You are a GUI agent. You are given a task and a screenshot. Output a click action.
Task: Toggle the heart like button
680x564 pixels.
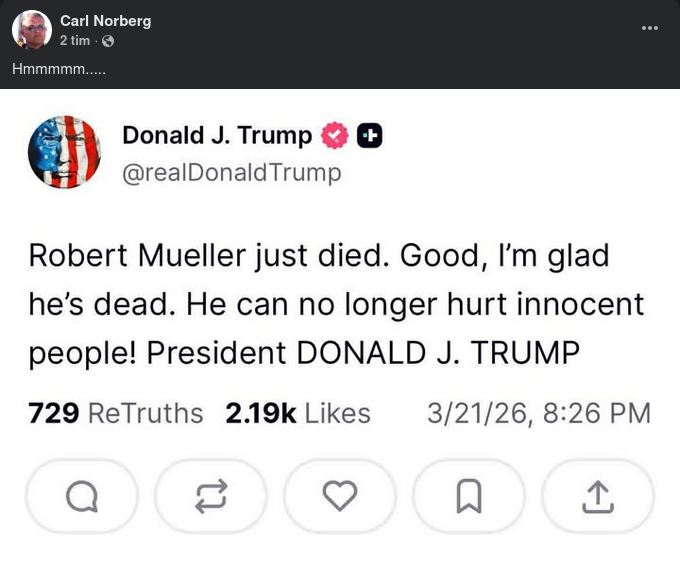340,495
